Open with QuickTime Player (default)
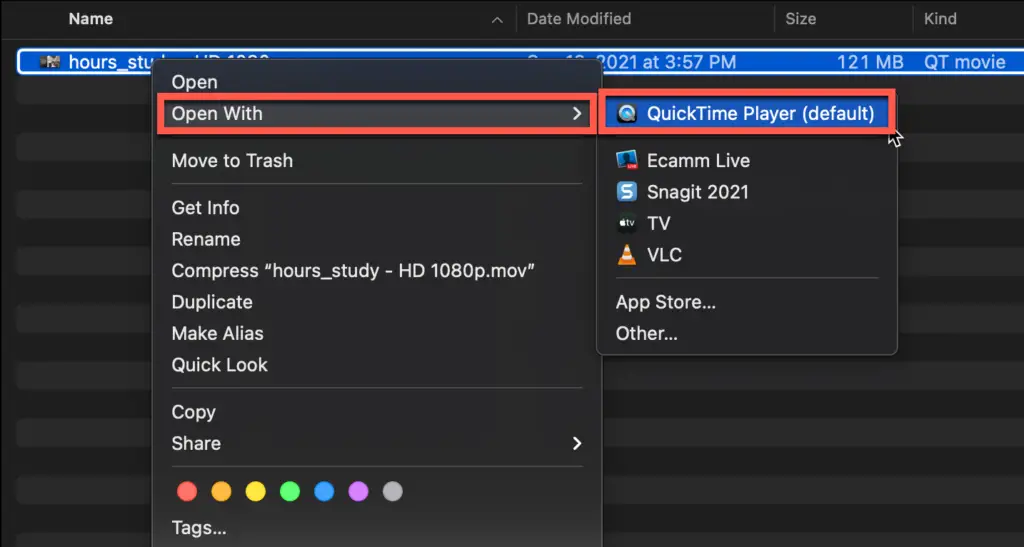Image resolution: width=1024 pixels, height=547 pixels. click(746, 114)
